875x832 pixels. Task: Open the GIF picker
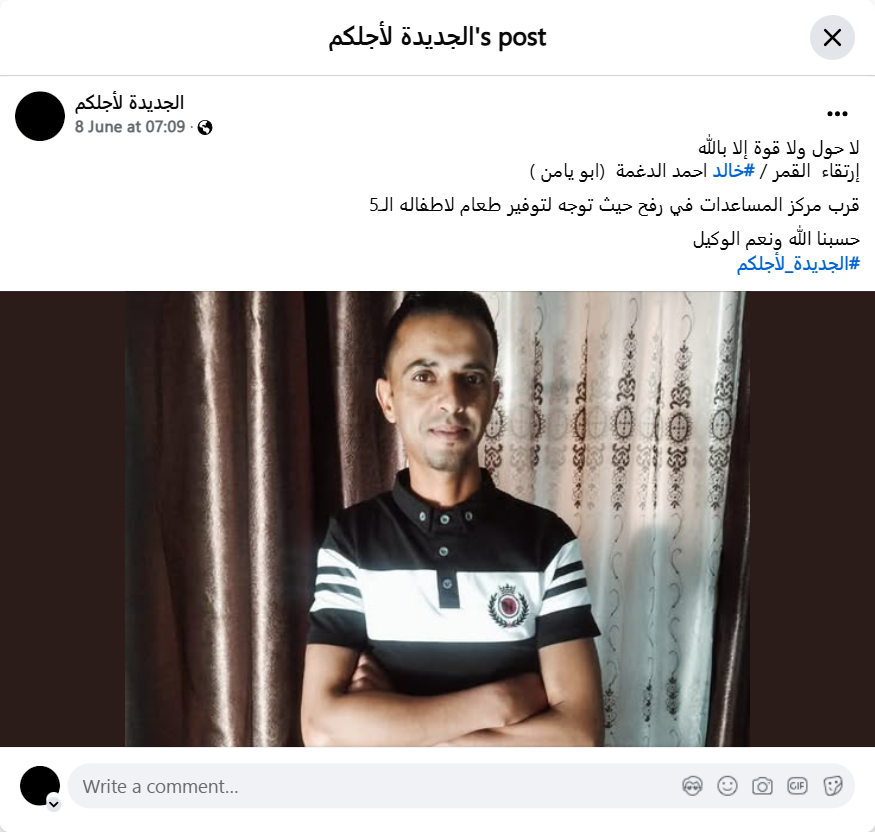point(797,786)
